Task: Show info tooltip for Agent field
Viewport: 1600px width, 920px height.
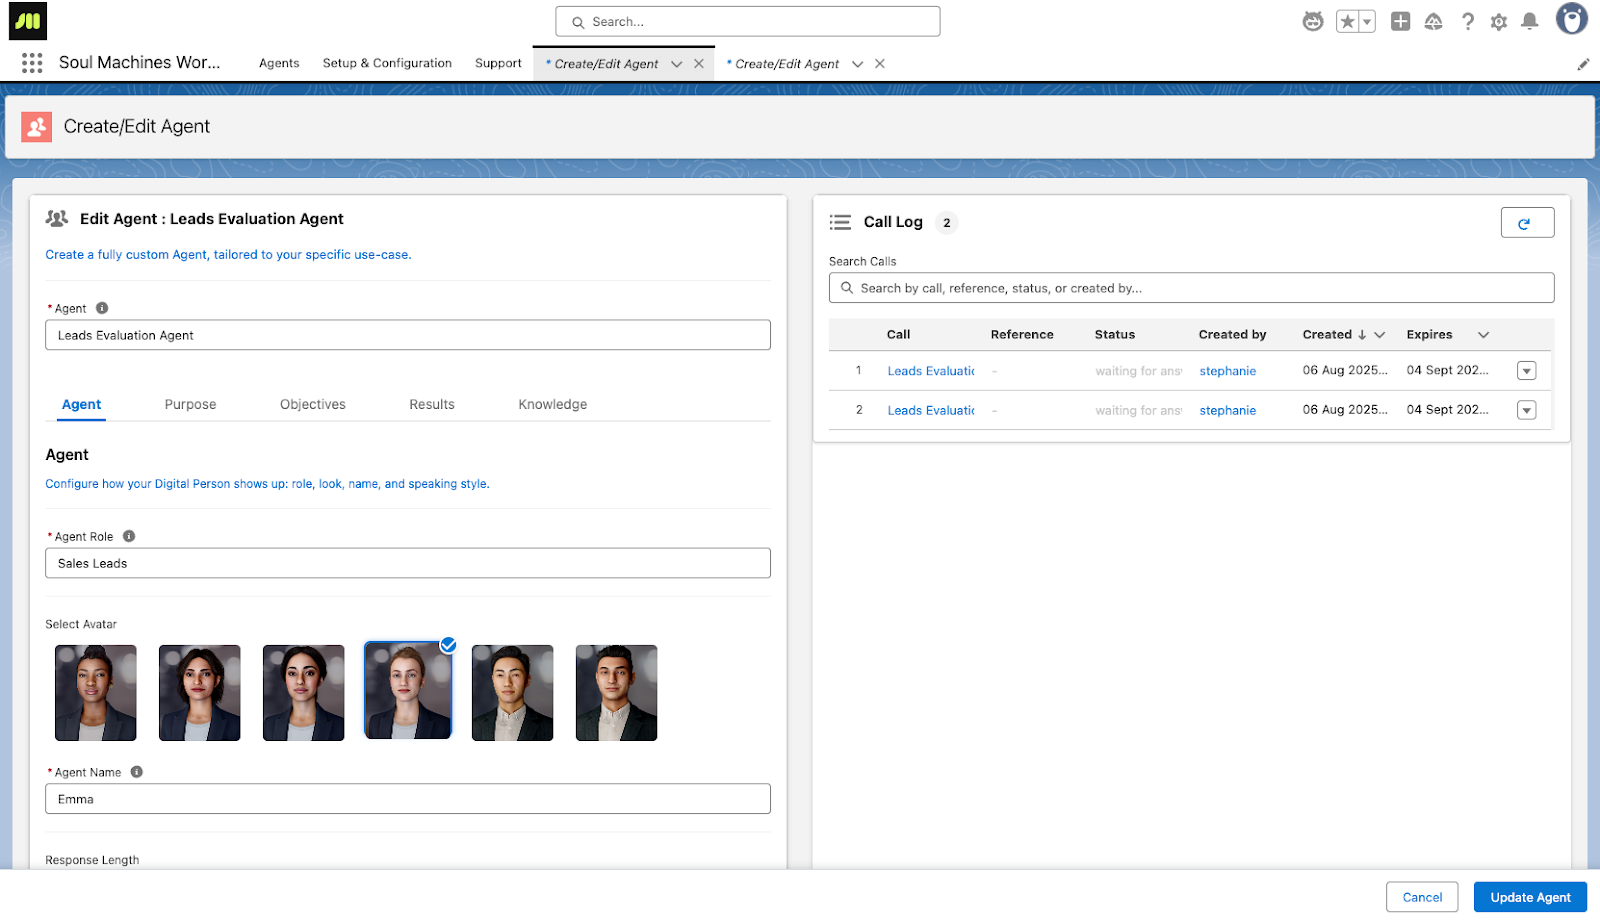Action: (x=102, y=308)
